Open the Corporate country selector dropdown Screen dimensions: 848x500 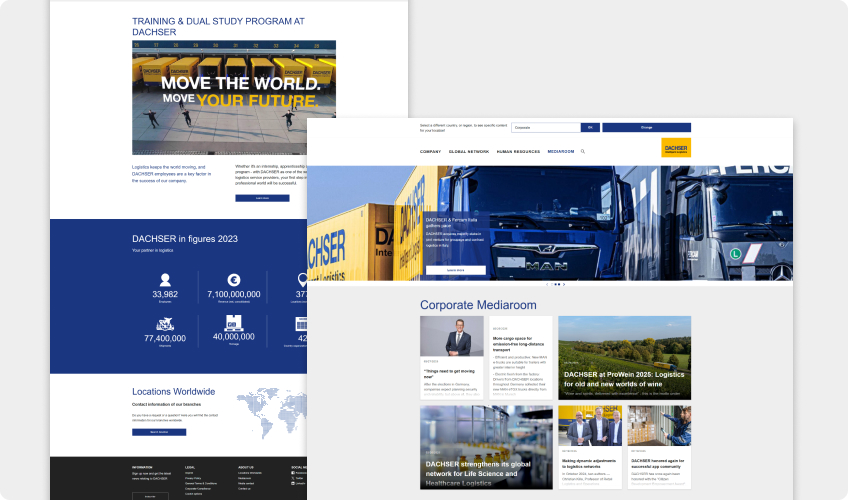pos(545,128)
